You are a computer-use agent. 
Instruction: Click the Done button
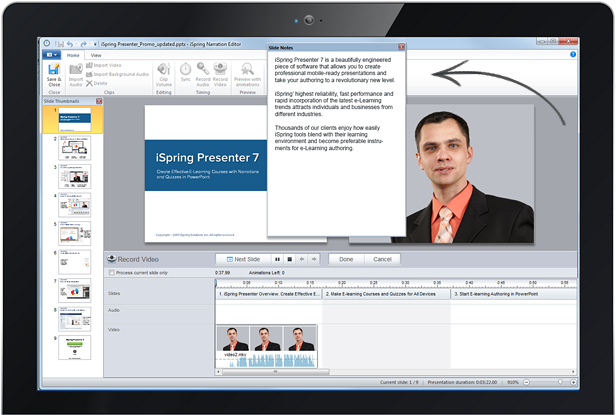[346, 259]
